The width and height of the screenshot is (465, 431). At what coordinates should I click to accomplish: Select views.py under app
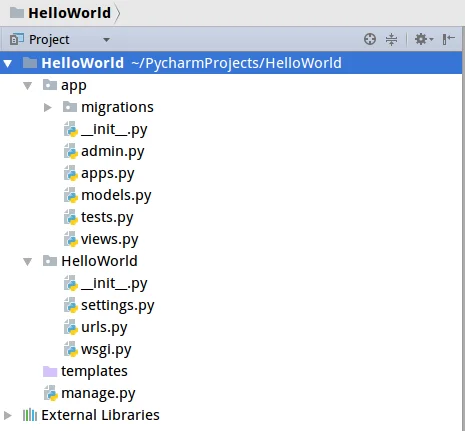pyautogui.click(x=110, y=239)
